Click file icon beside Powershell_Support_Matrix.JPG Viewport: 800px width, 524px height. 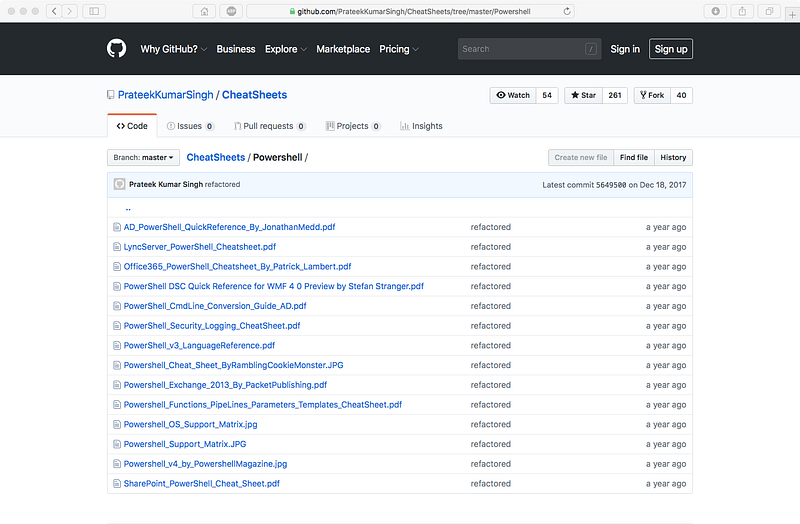pos(116,444)
